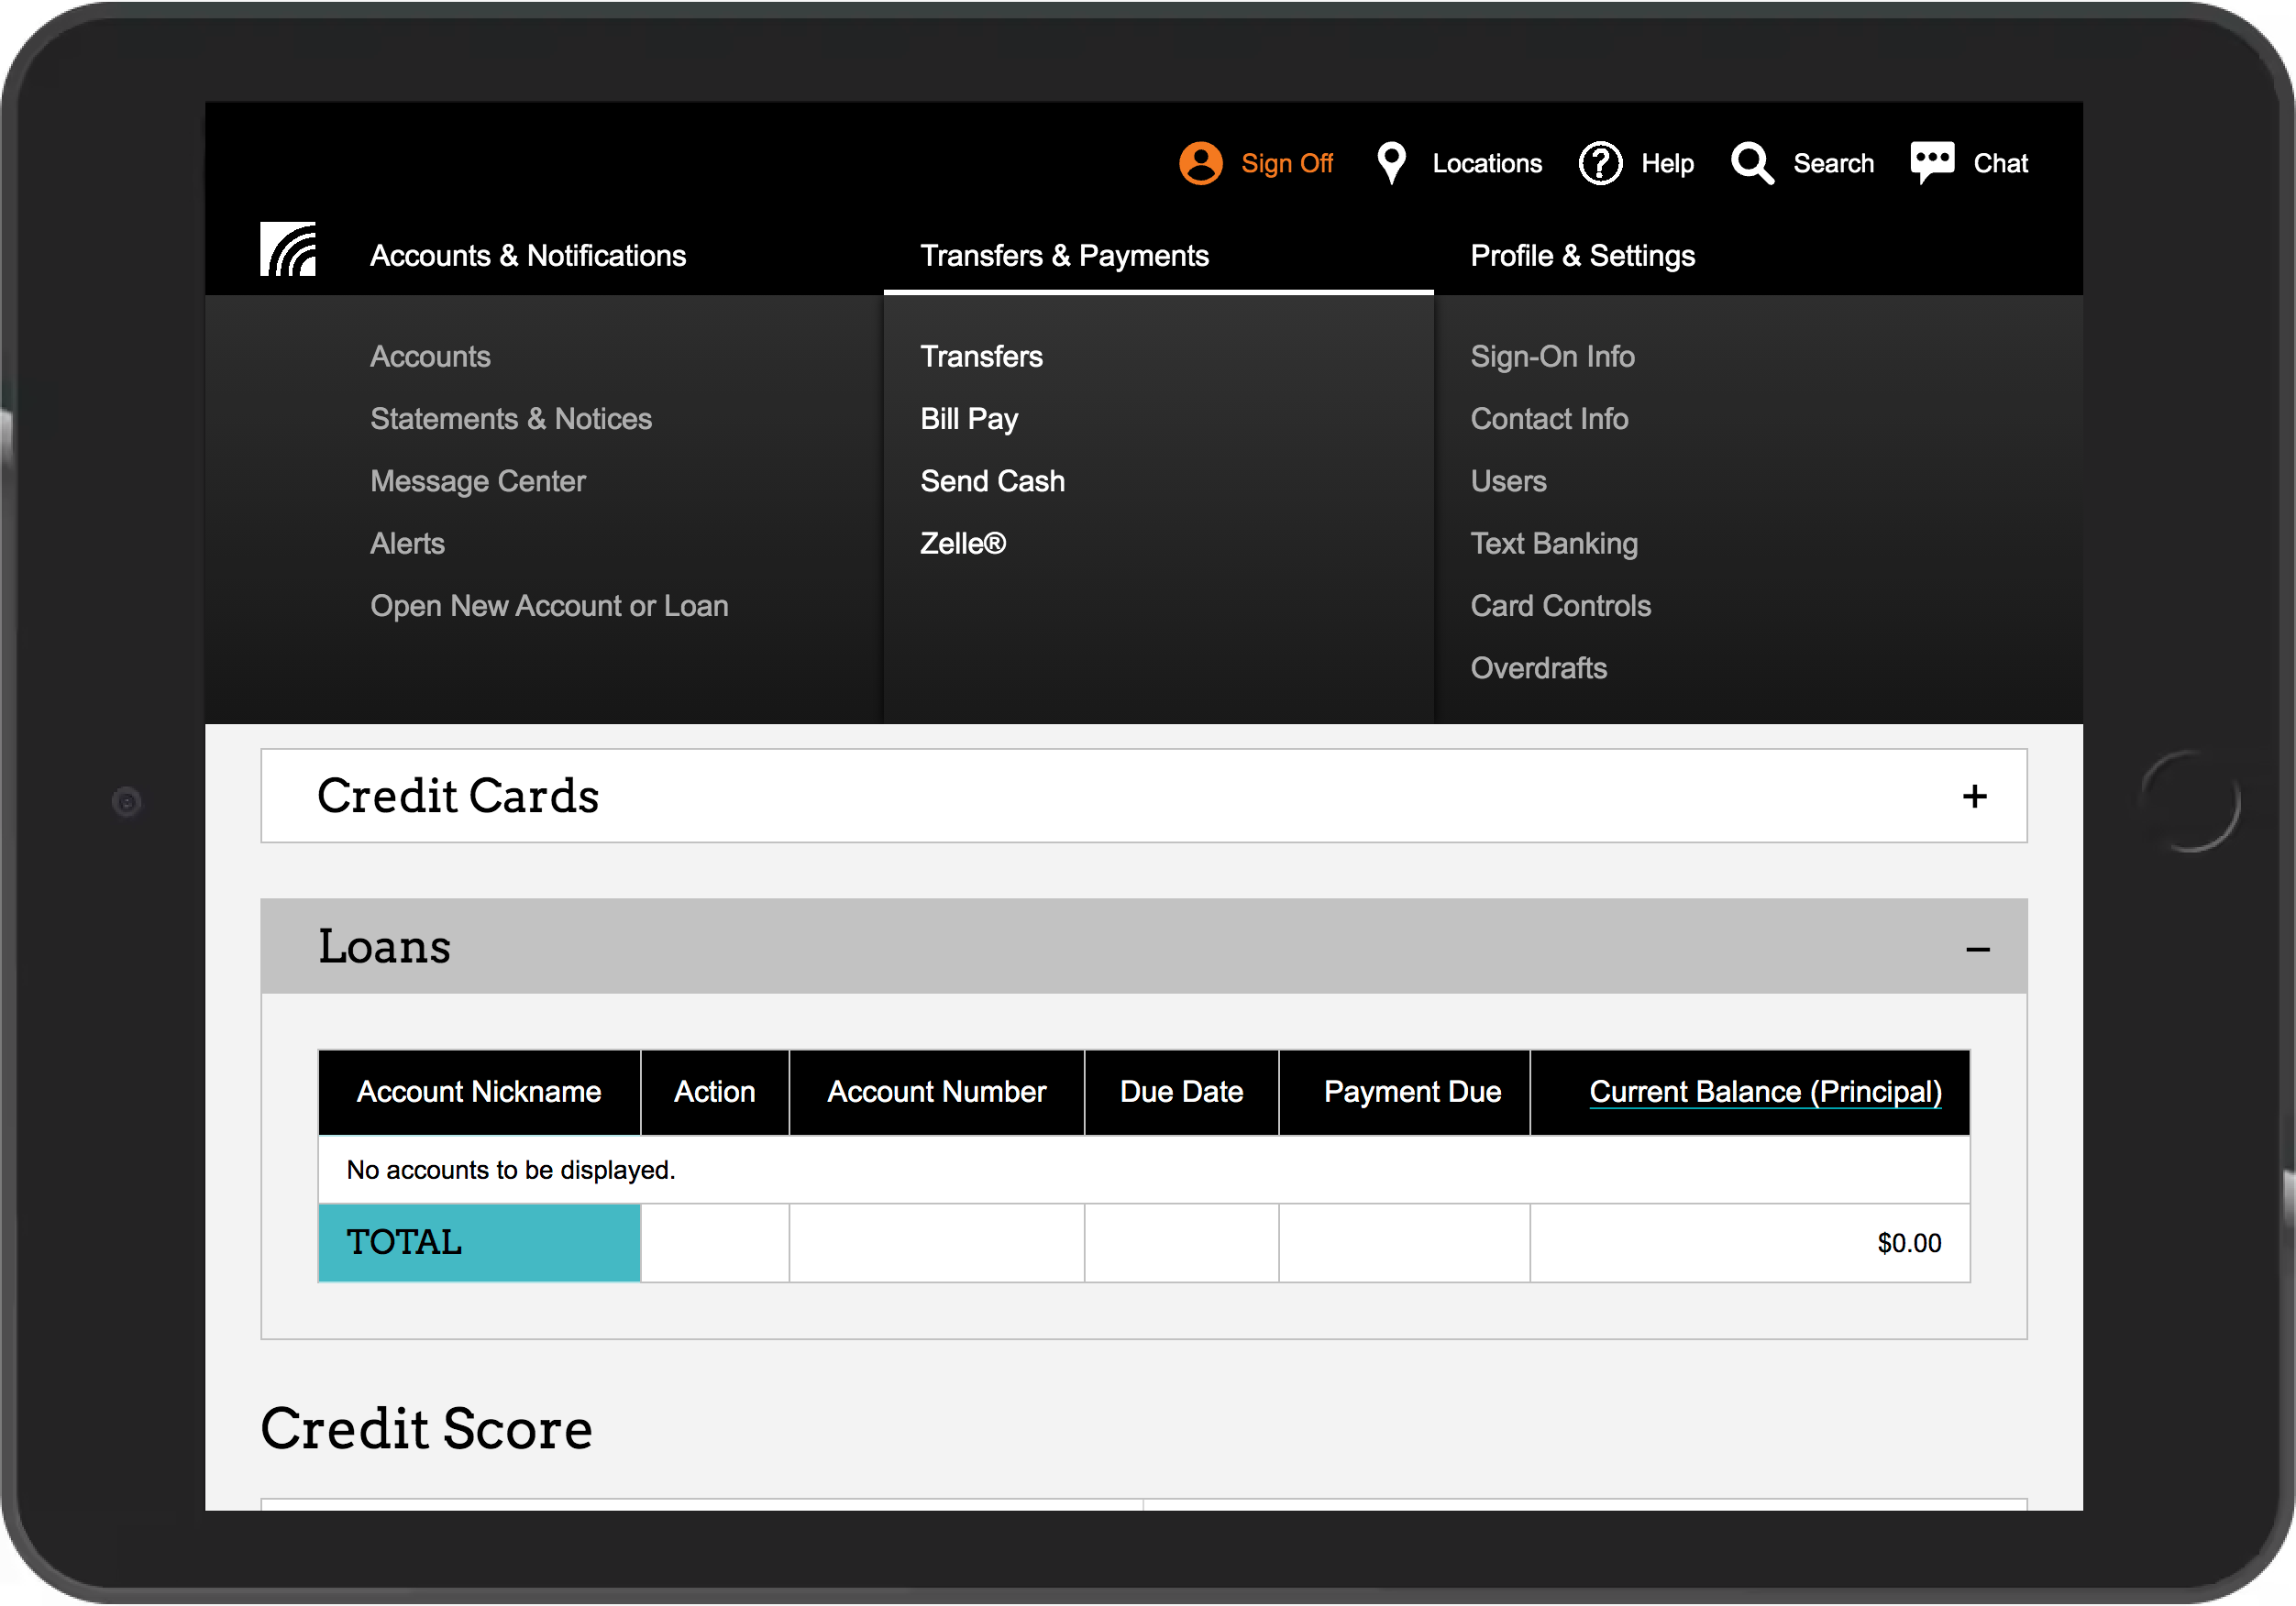Expand the Credit Cards section plus
The image size is (2296, 1606).
pos(1974,797)
